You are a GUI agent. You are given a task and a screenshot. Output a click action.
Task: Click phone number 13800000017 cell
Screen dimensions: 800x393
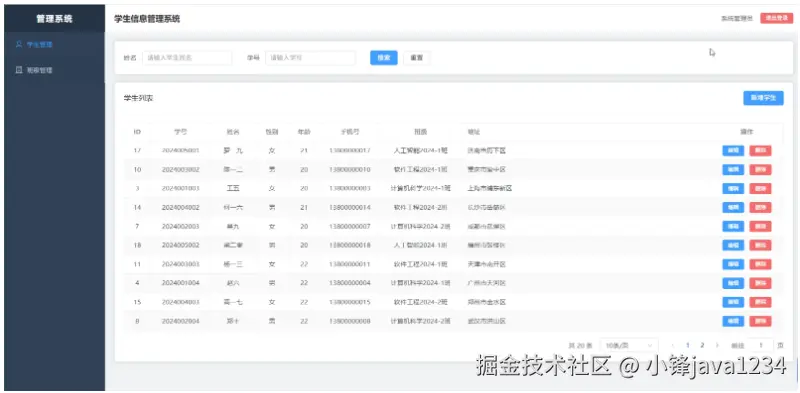pyautogui.click(x=350, y=151)
